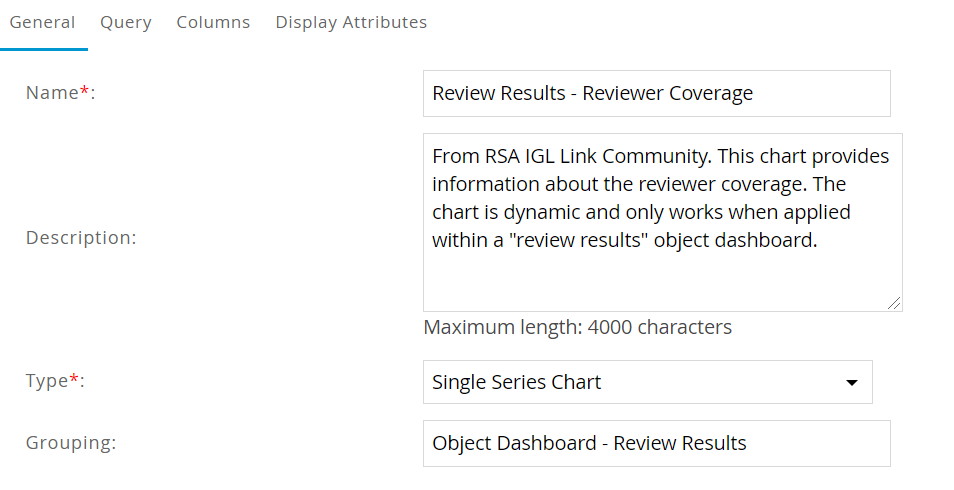Viewport: 954px width, 490px height.
Task: Click the red asterisk beside Name
Action: point(84,91)
